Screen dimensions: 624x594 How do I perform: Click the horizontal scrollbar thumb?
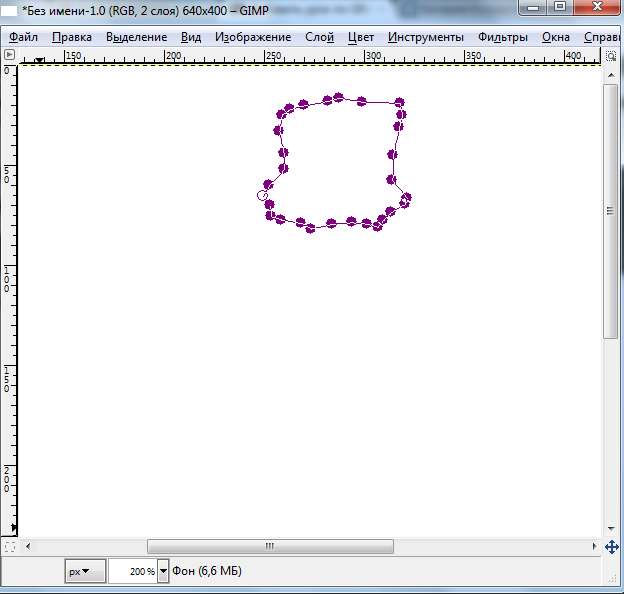point(270,547)
